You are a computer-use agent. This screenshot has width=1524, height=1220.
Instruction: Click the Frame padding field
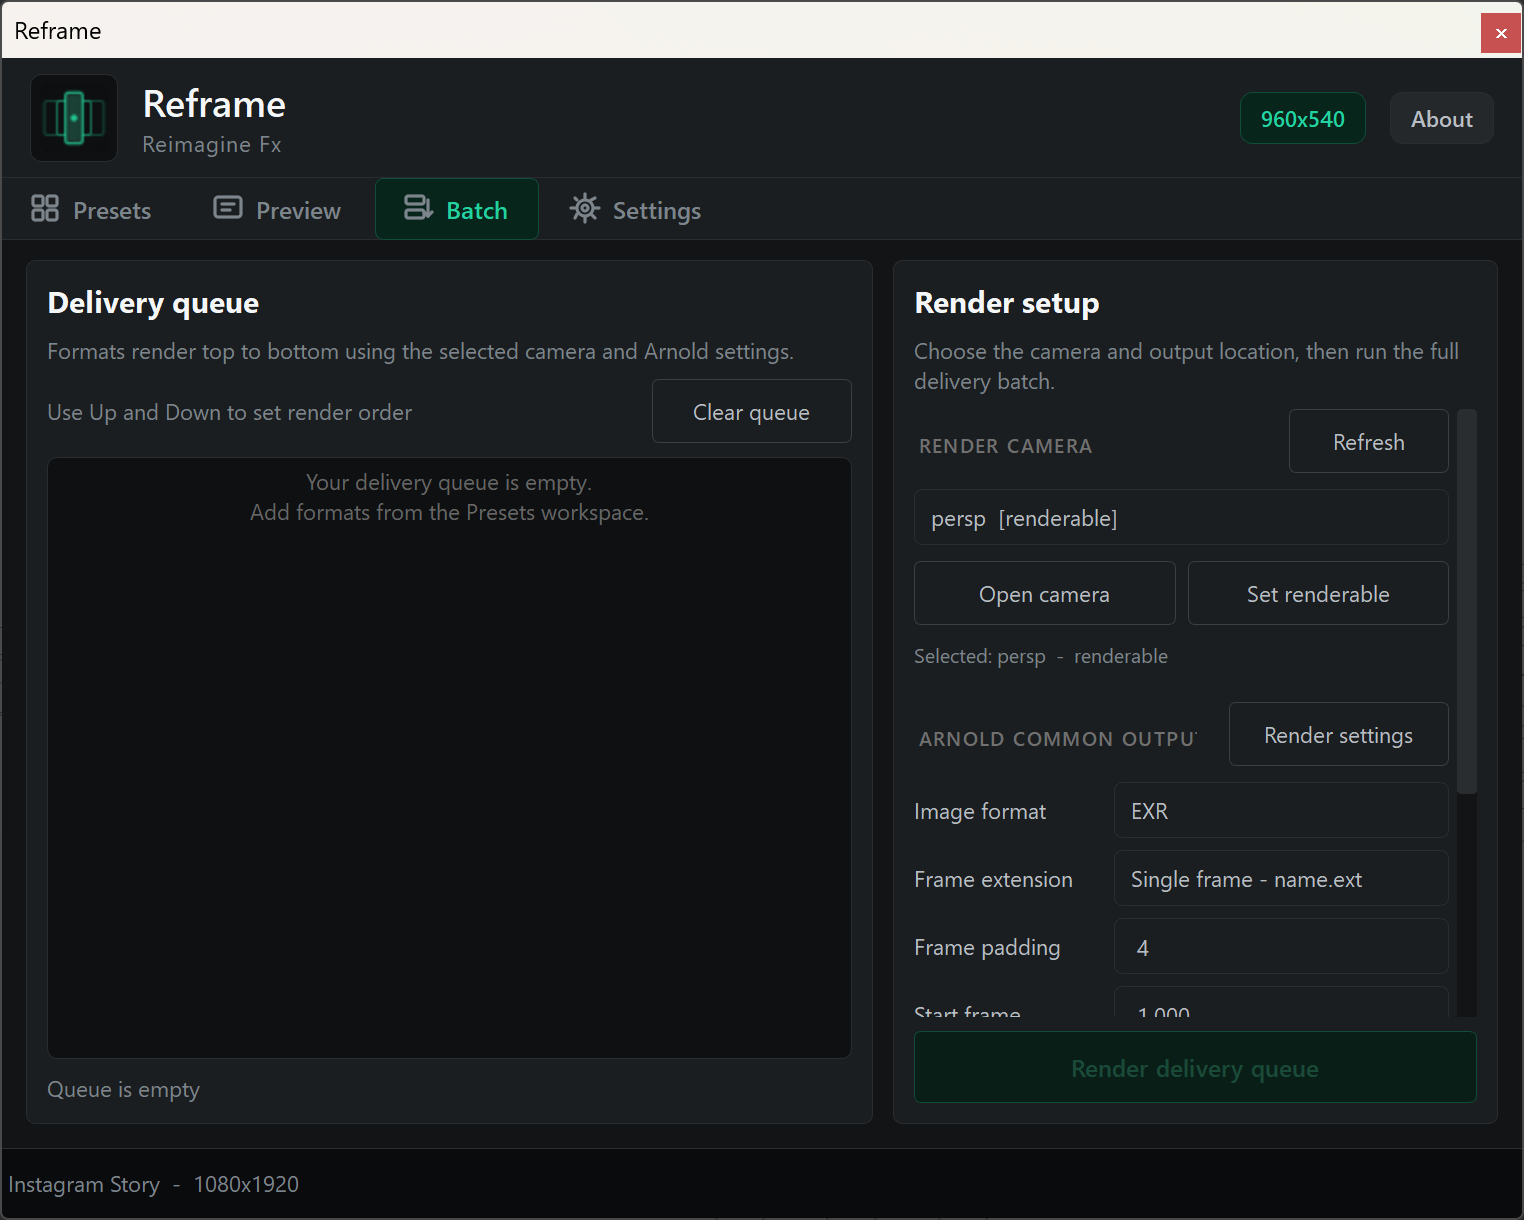tap(1281, 946)
